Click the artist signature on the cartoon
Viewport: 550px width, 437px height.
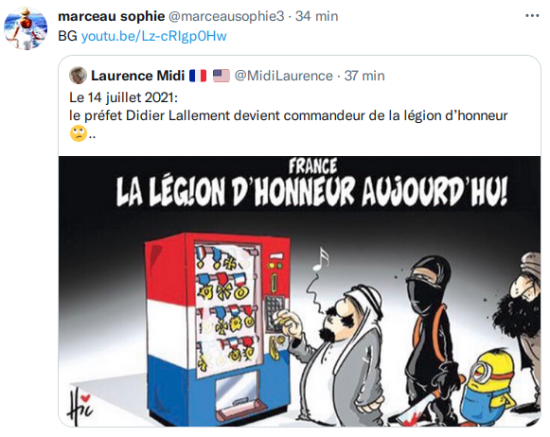tap(79, 406)
